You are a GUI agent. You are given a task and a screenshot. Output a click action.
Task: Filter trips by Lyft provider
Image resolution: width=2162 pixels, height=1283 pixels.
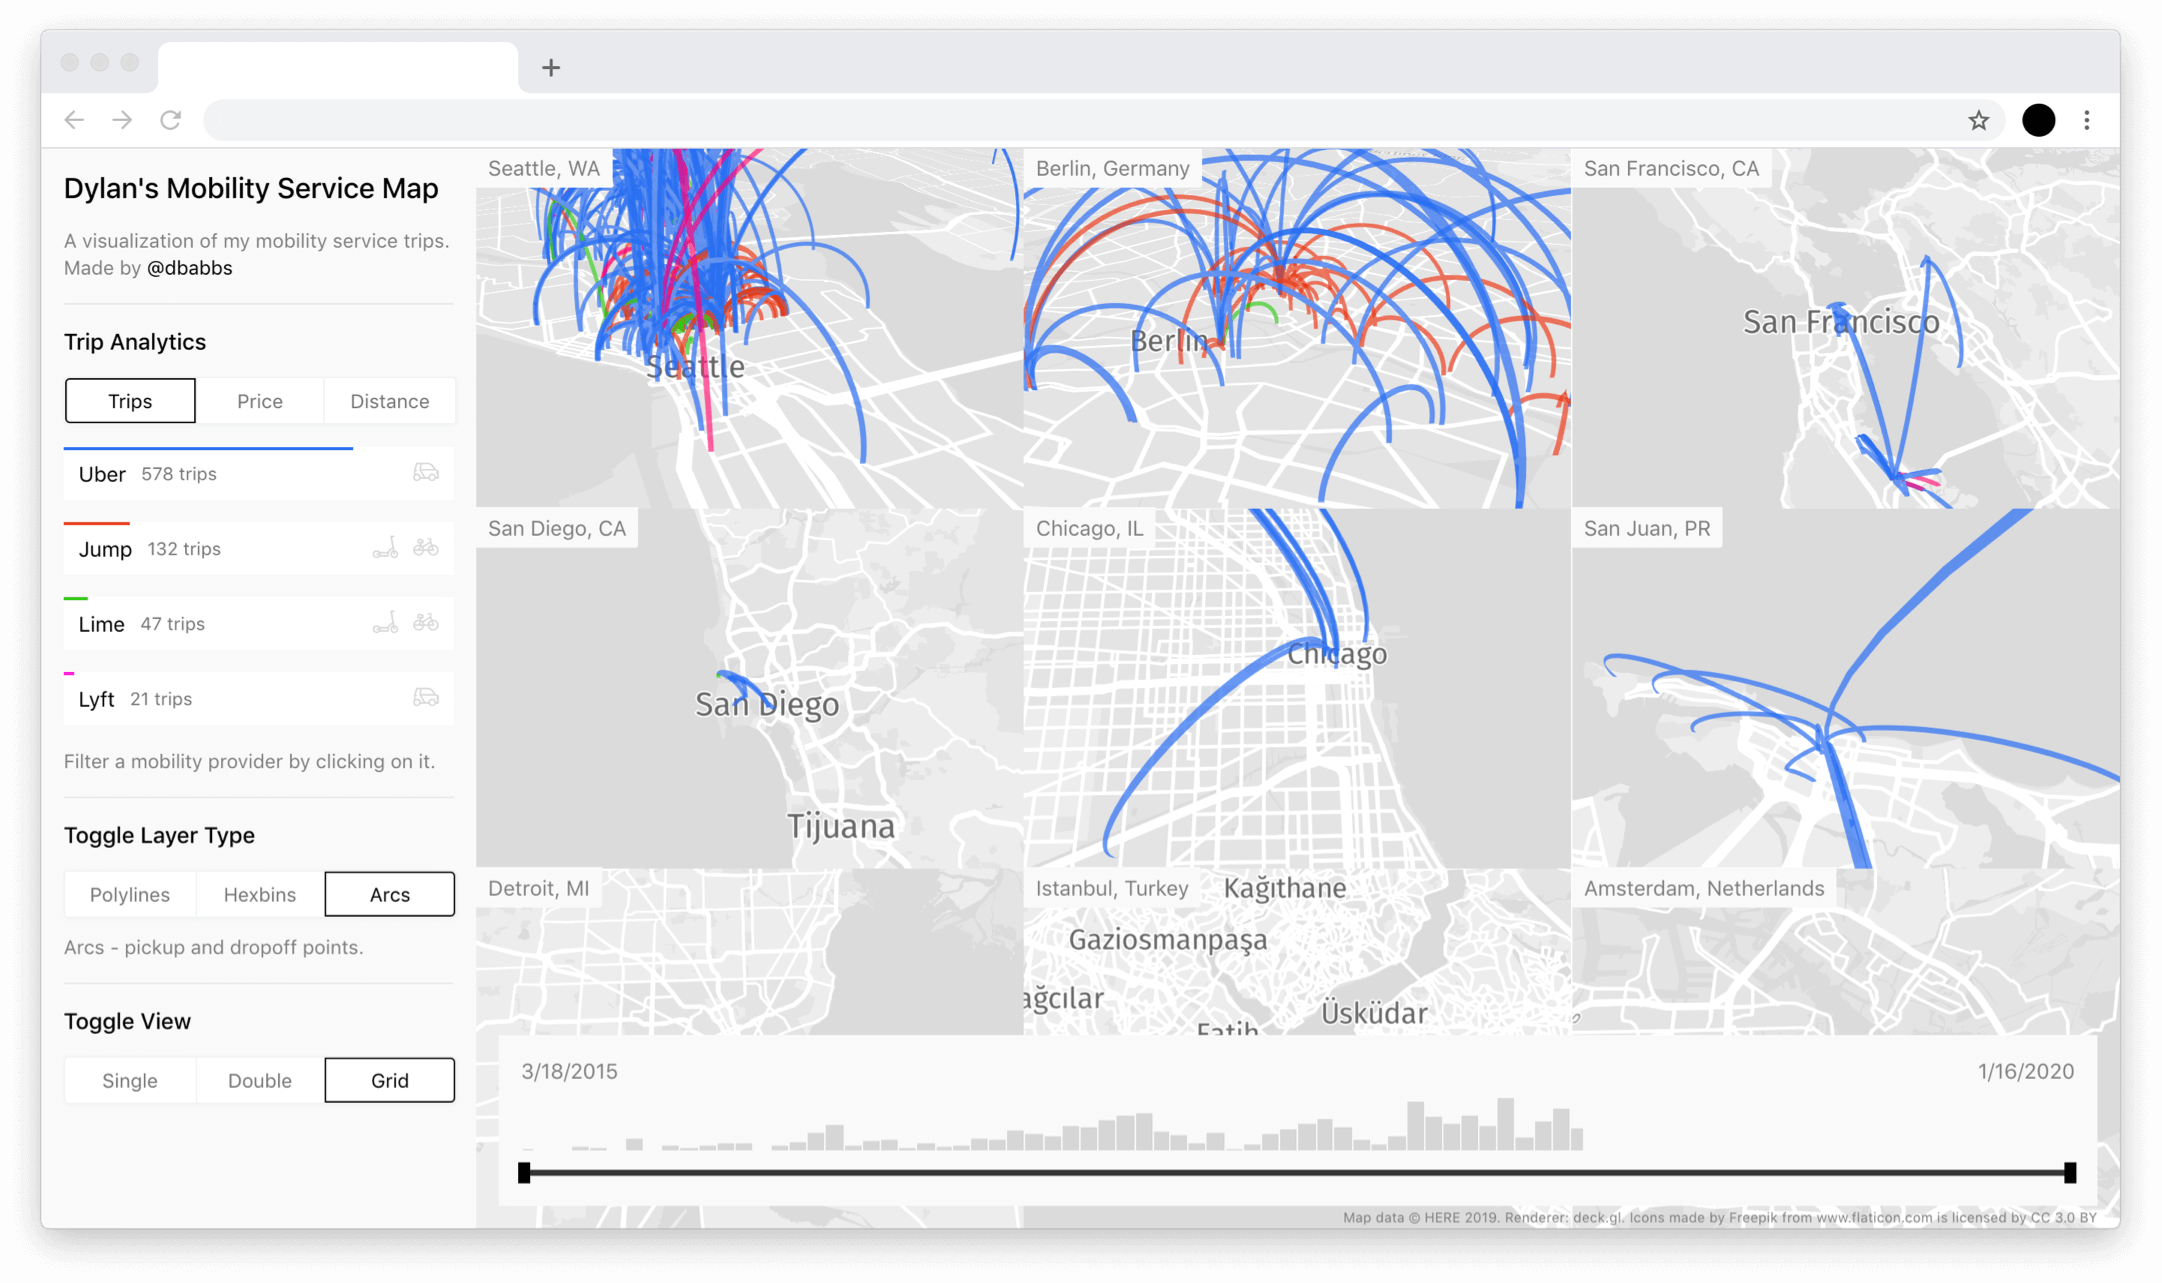click(259, 699)
